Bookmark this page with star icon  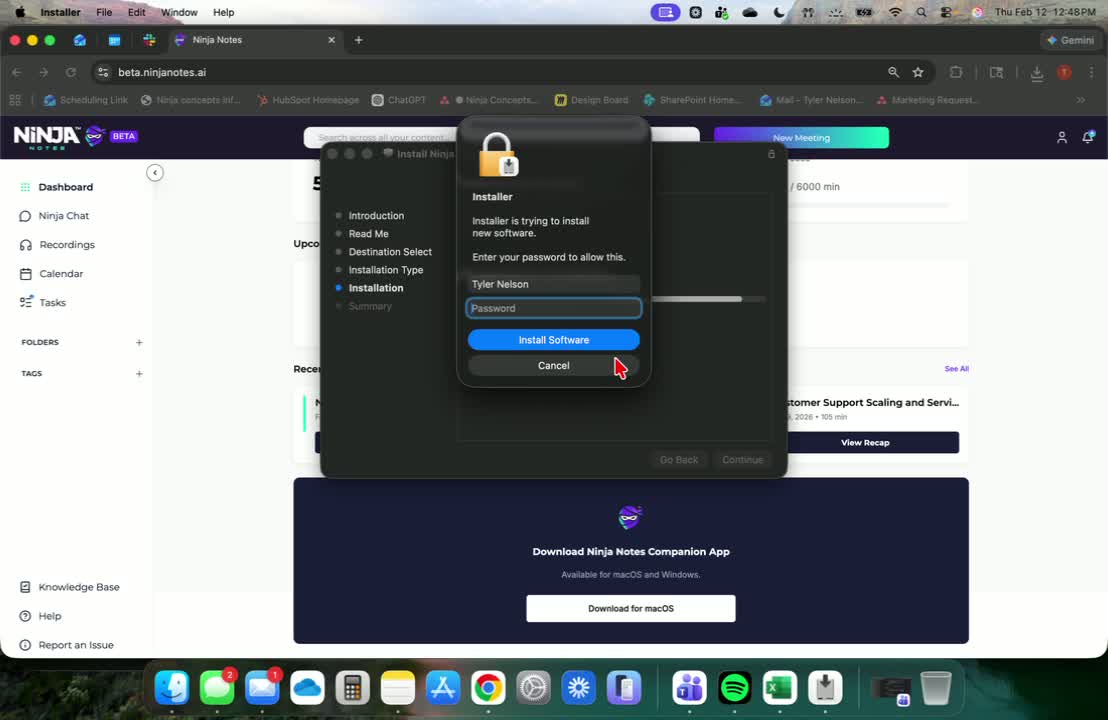[x=918, y=72]
